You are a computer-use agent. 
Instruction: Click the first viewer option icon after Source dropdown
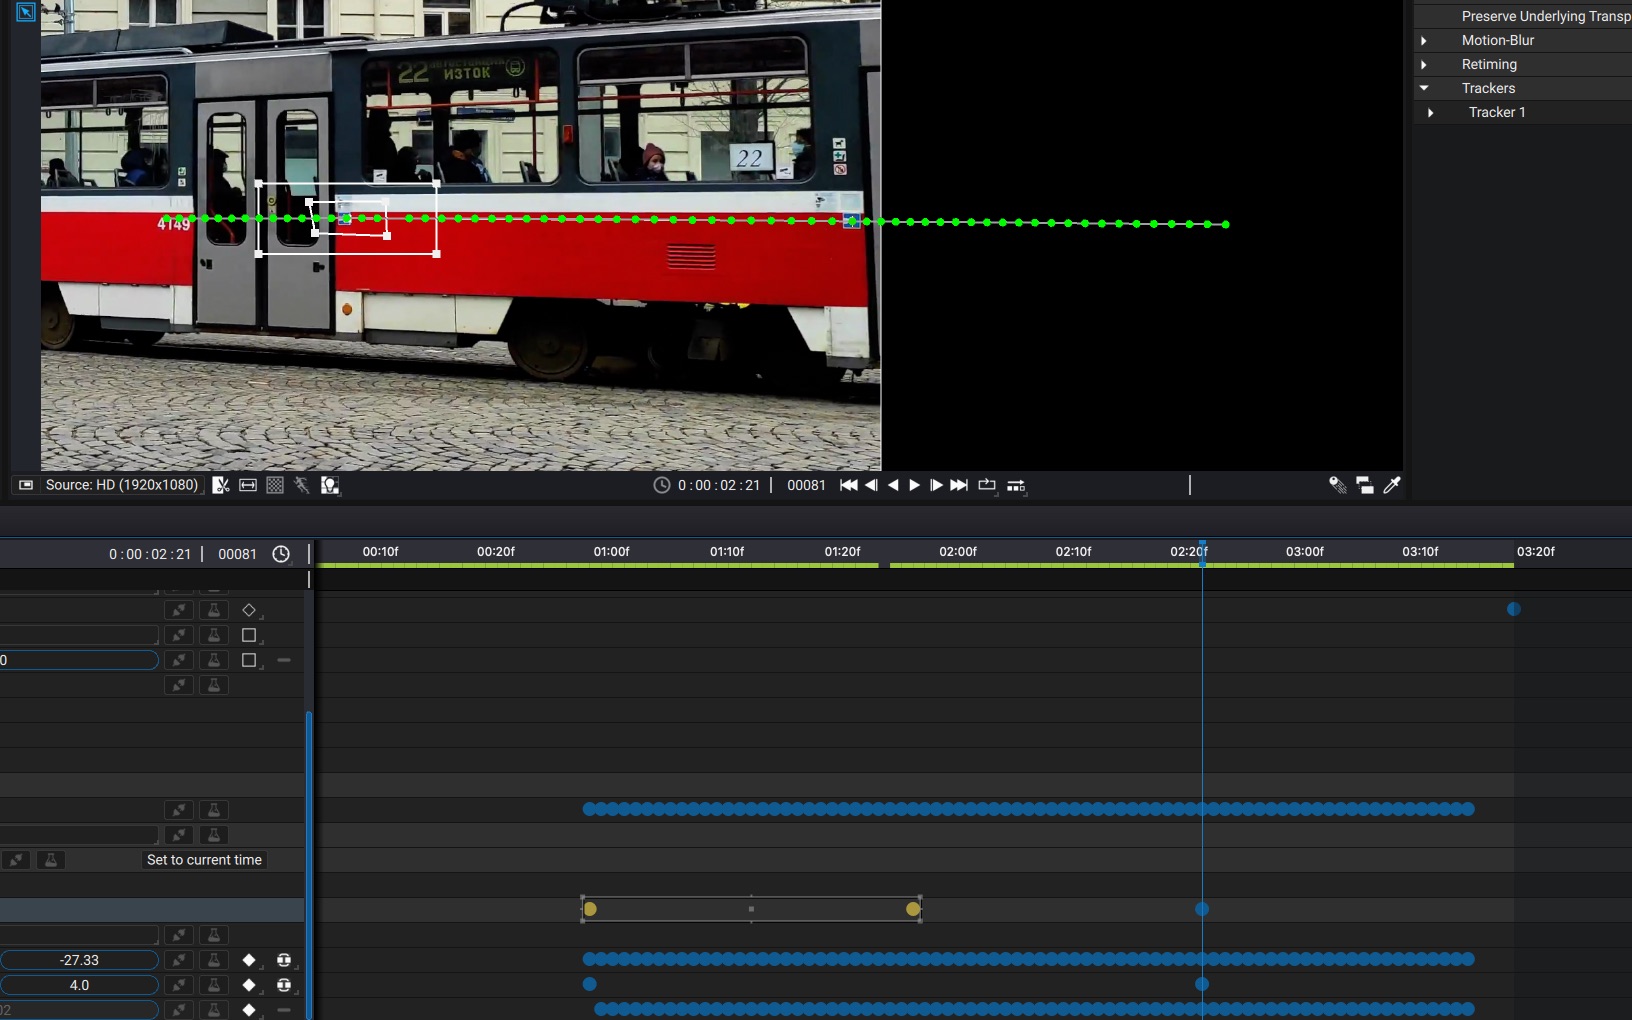(221, 485)
